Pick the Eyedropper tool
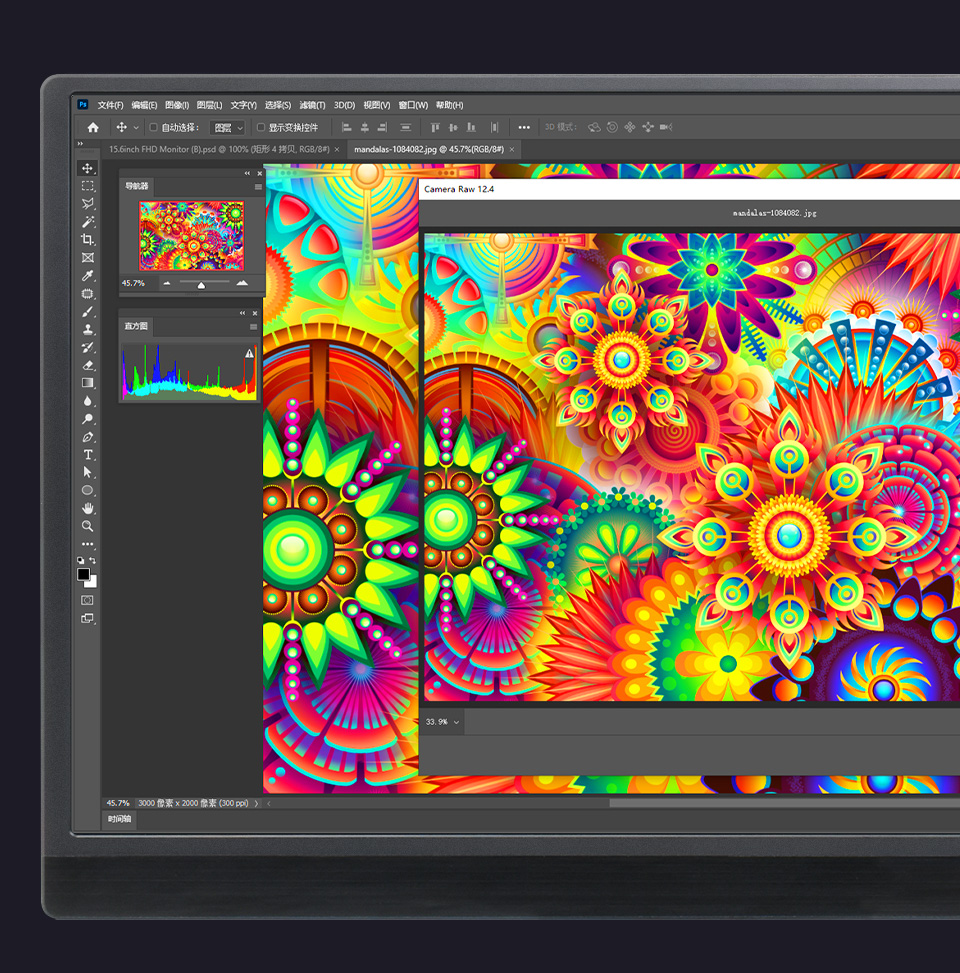Screen dimensions: 960x973 [88, 276]
